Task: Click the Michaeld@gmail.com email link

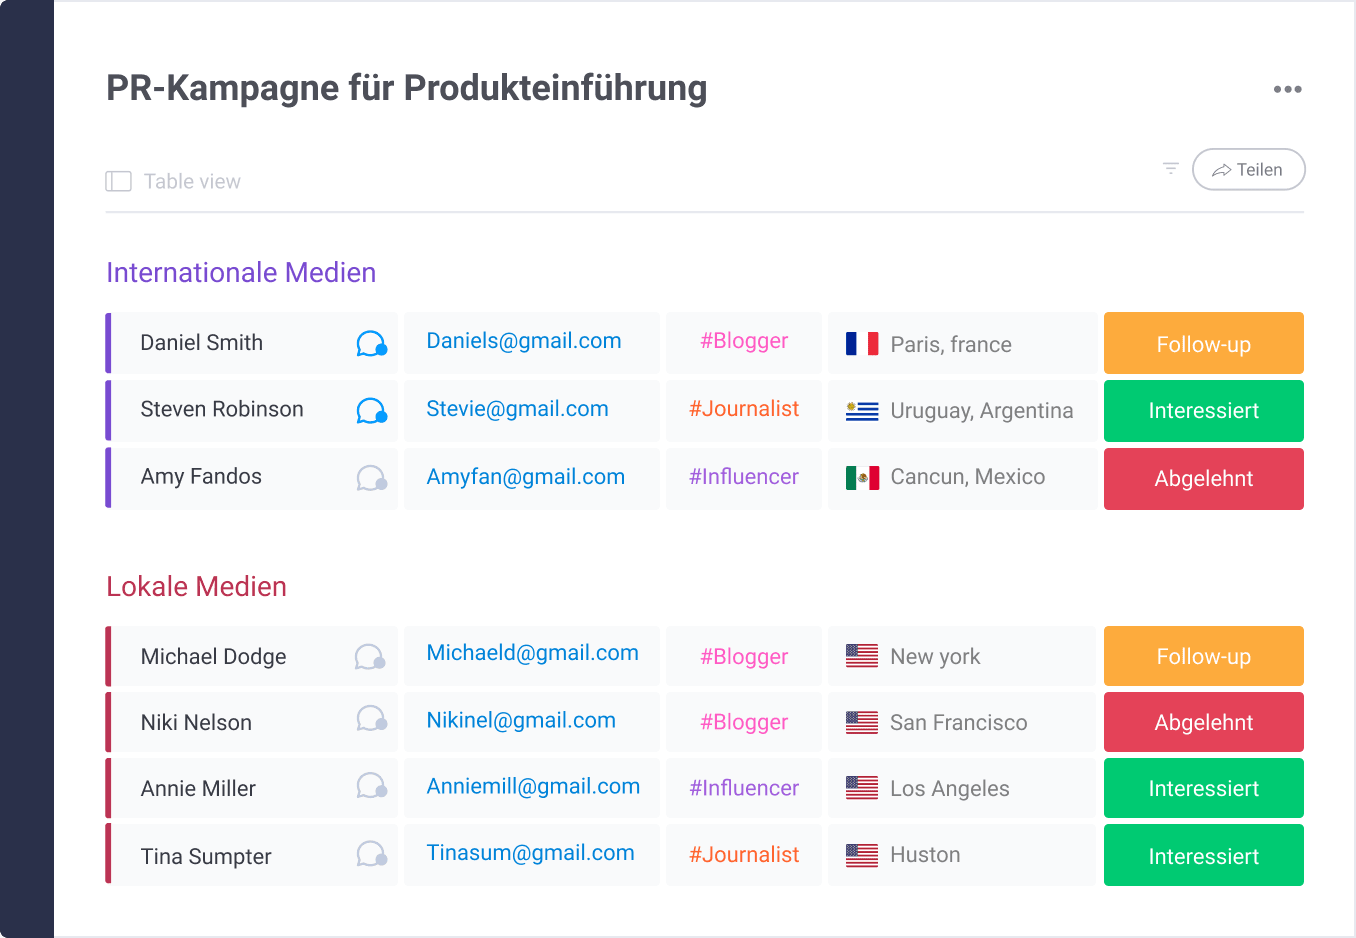Action: (x=532, y=653)
